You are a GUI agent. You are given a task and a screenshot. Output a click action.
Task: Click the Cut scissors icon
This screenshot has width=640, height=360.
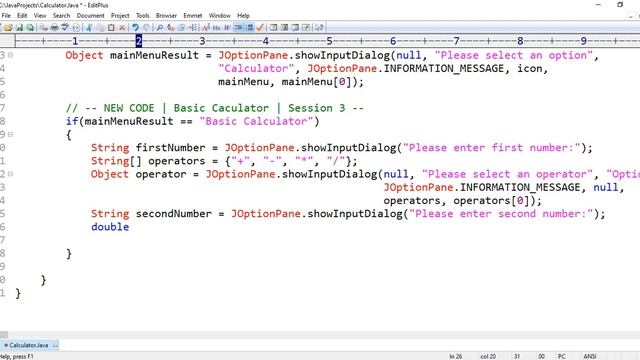pyautogui.click(x=89, y=28)
